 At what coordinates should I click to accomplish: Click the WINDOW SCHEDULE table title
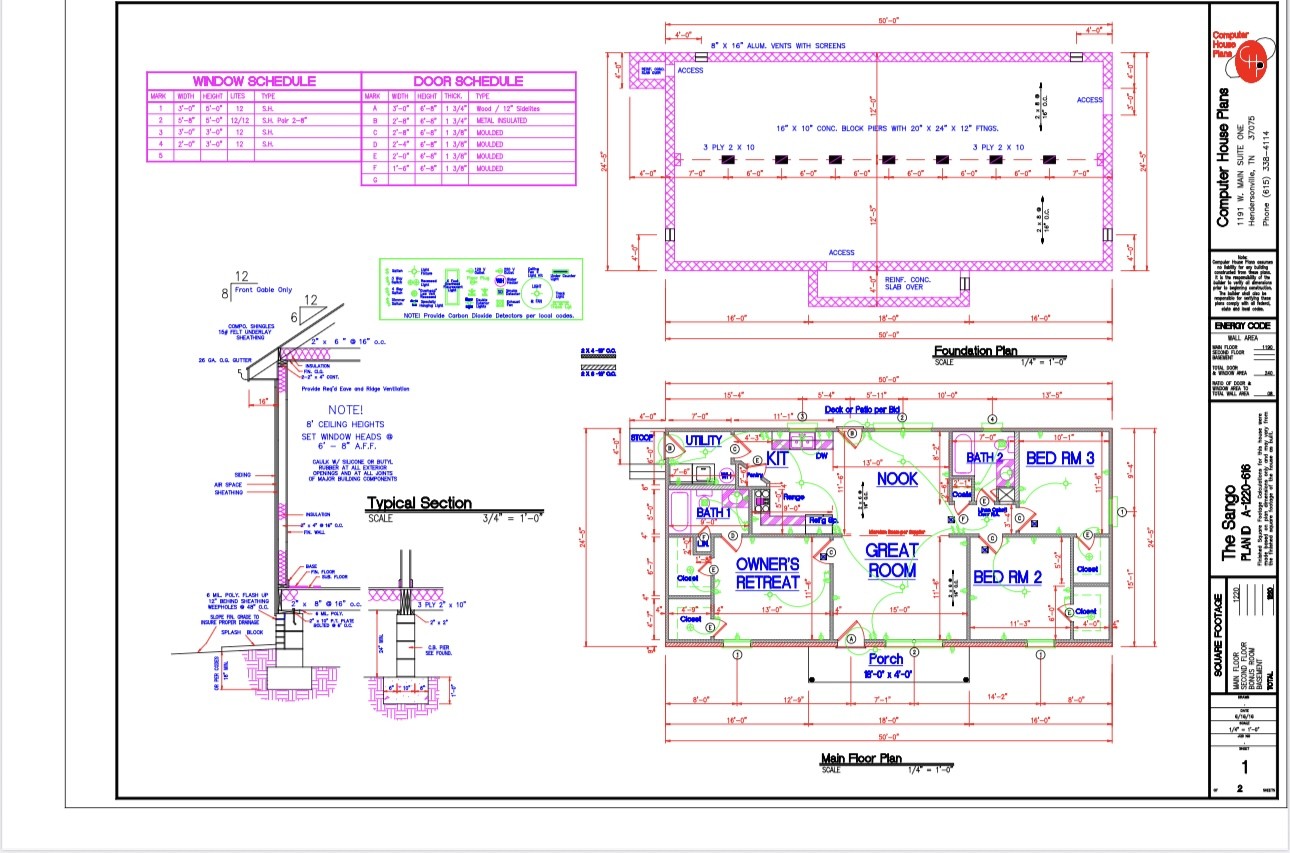(254, 81)
